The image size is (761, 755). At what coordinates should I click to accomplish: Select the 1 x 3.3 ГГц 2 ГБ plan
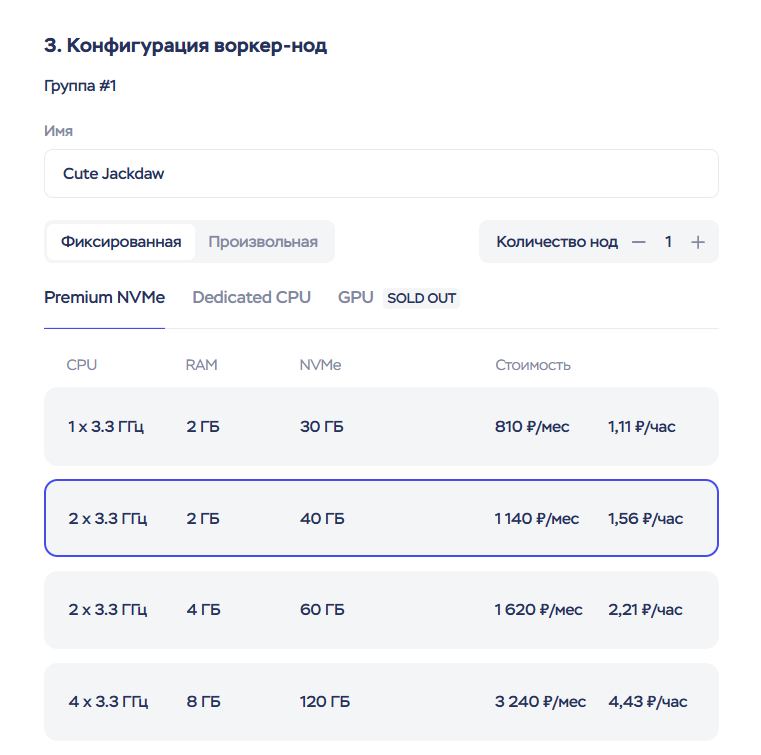click(380, 427)
